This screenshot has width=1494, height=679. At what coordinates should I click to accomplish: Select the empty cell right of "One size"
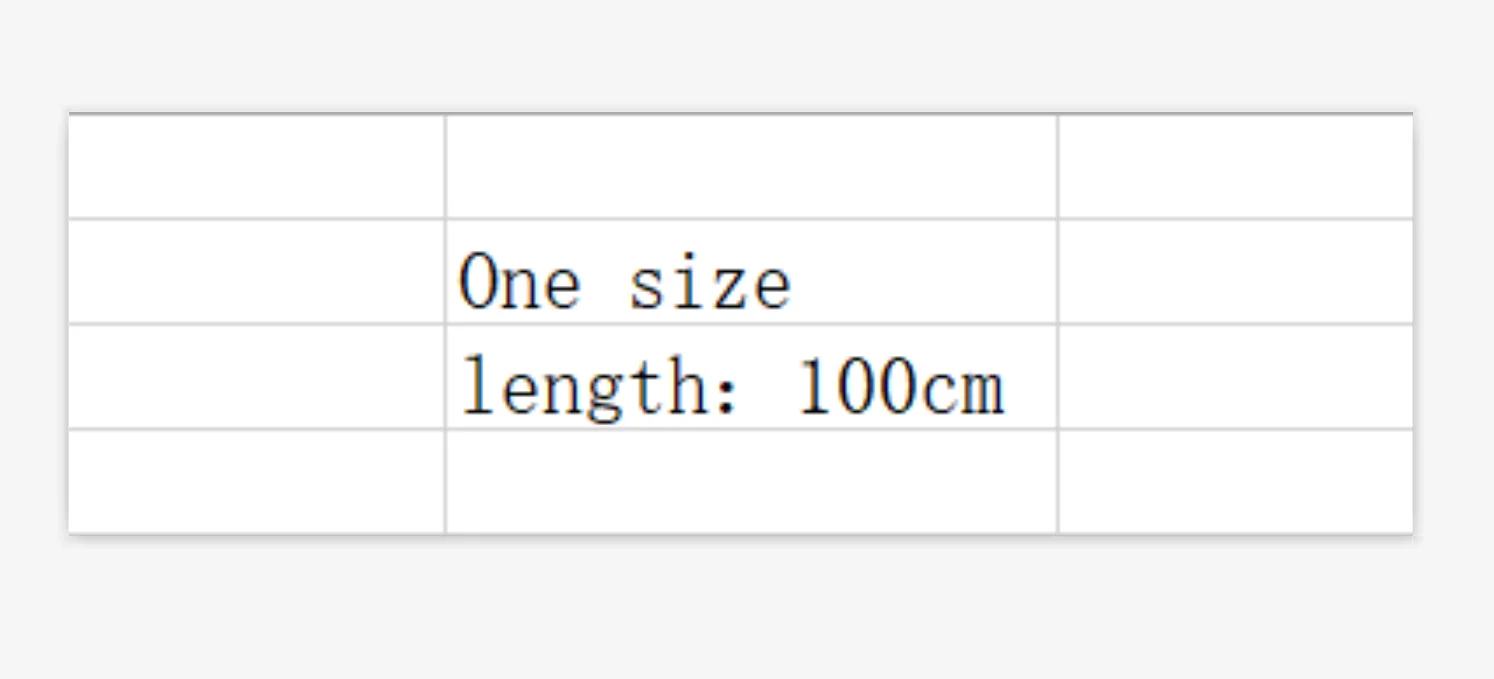(x=1236, y=271)
